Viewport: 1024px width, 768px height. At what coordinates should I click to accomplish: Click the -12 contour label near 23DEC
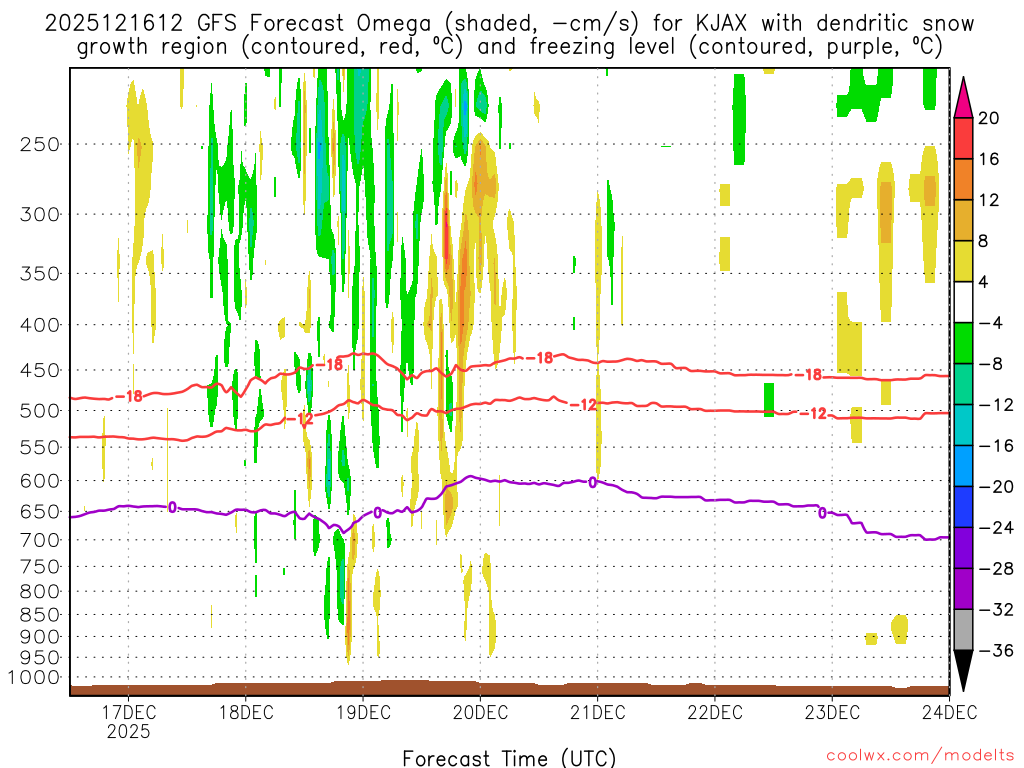tap(814, 413)
